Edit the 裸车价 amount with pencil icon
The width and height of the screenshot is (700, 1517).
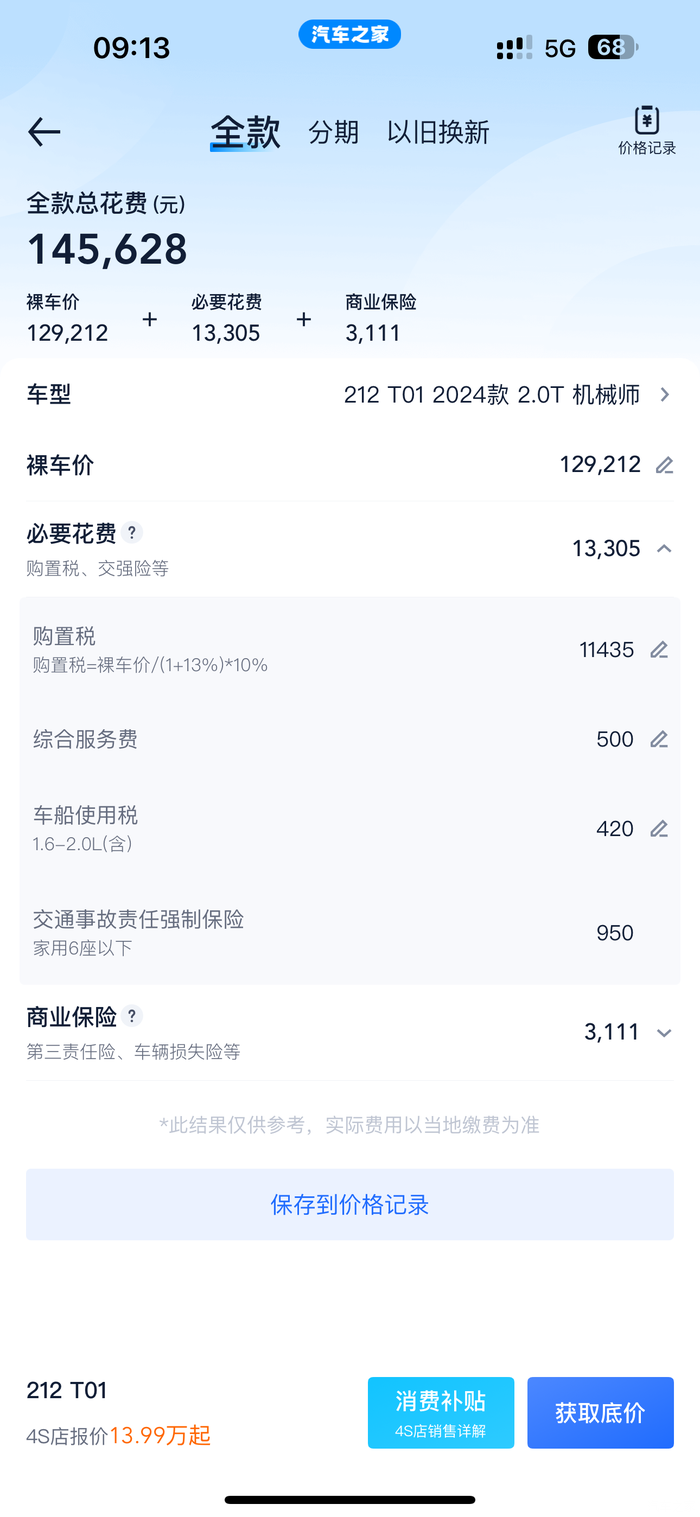pyautogui.click(x=664, y=465)
